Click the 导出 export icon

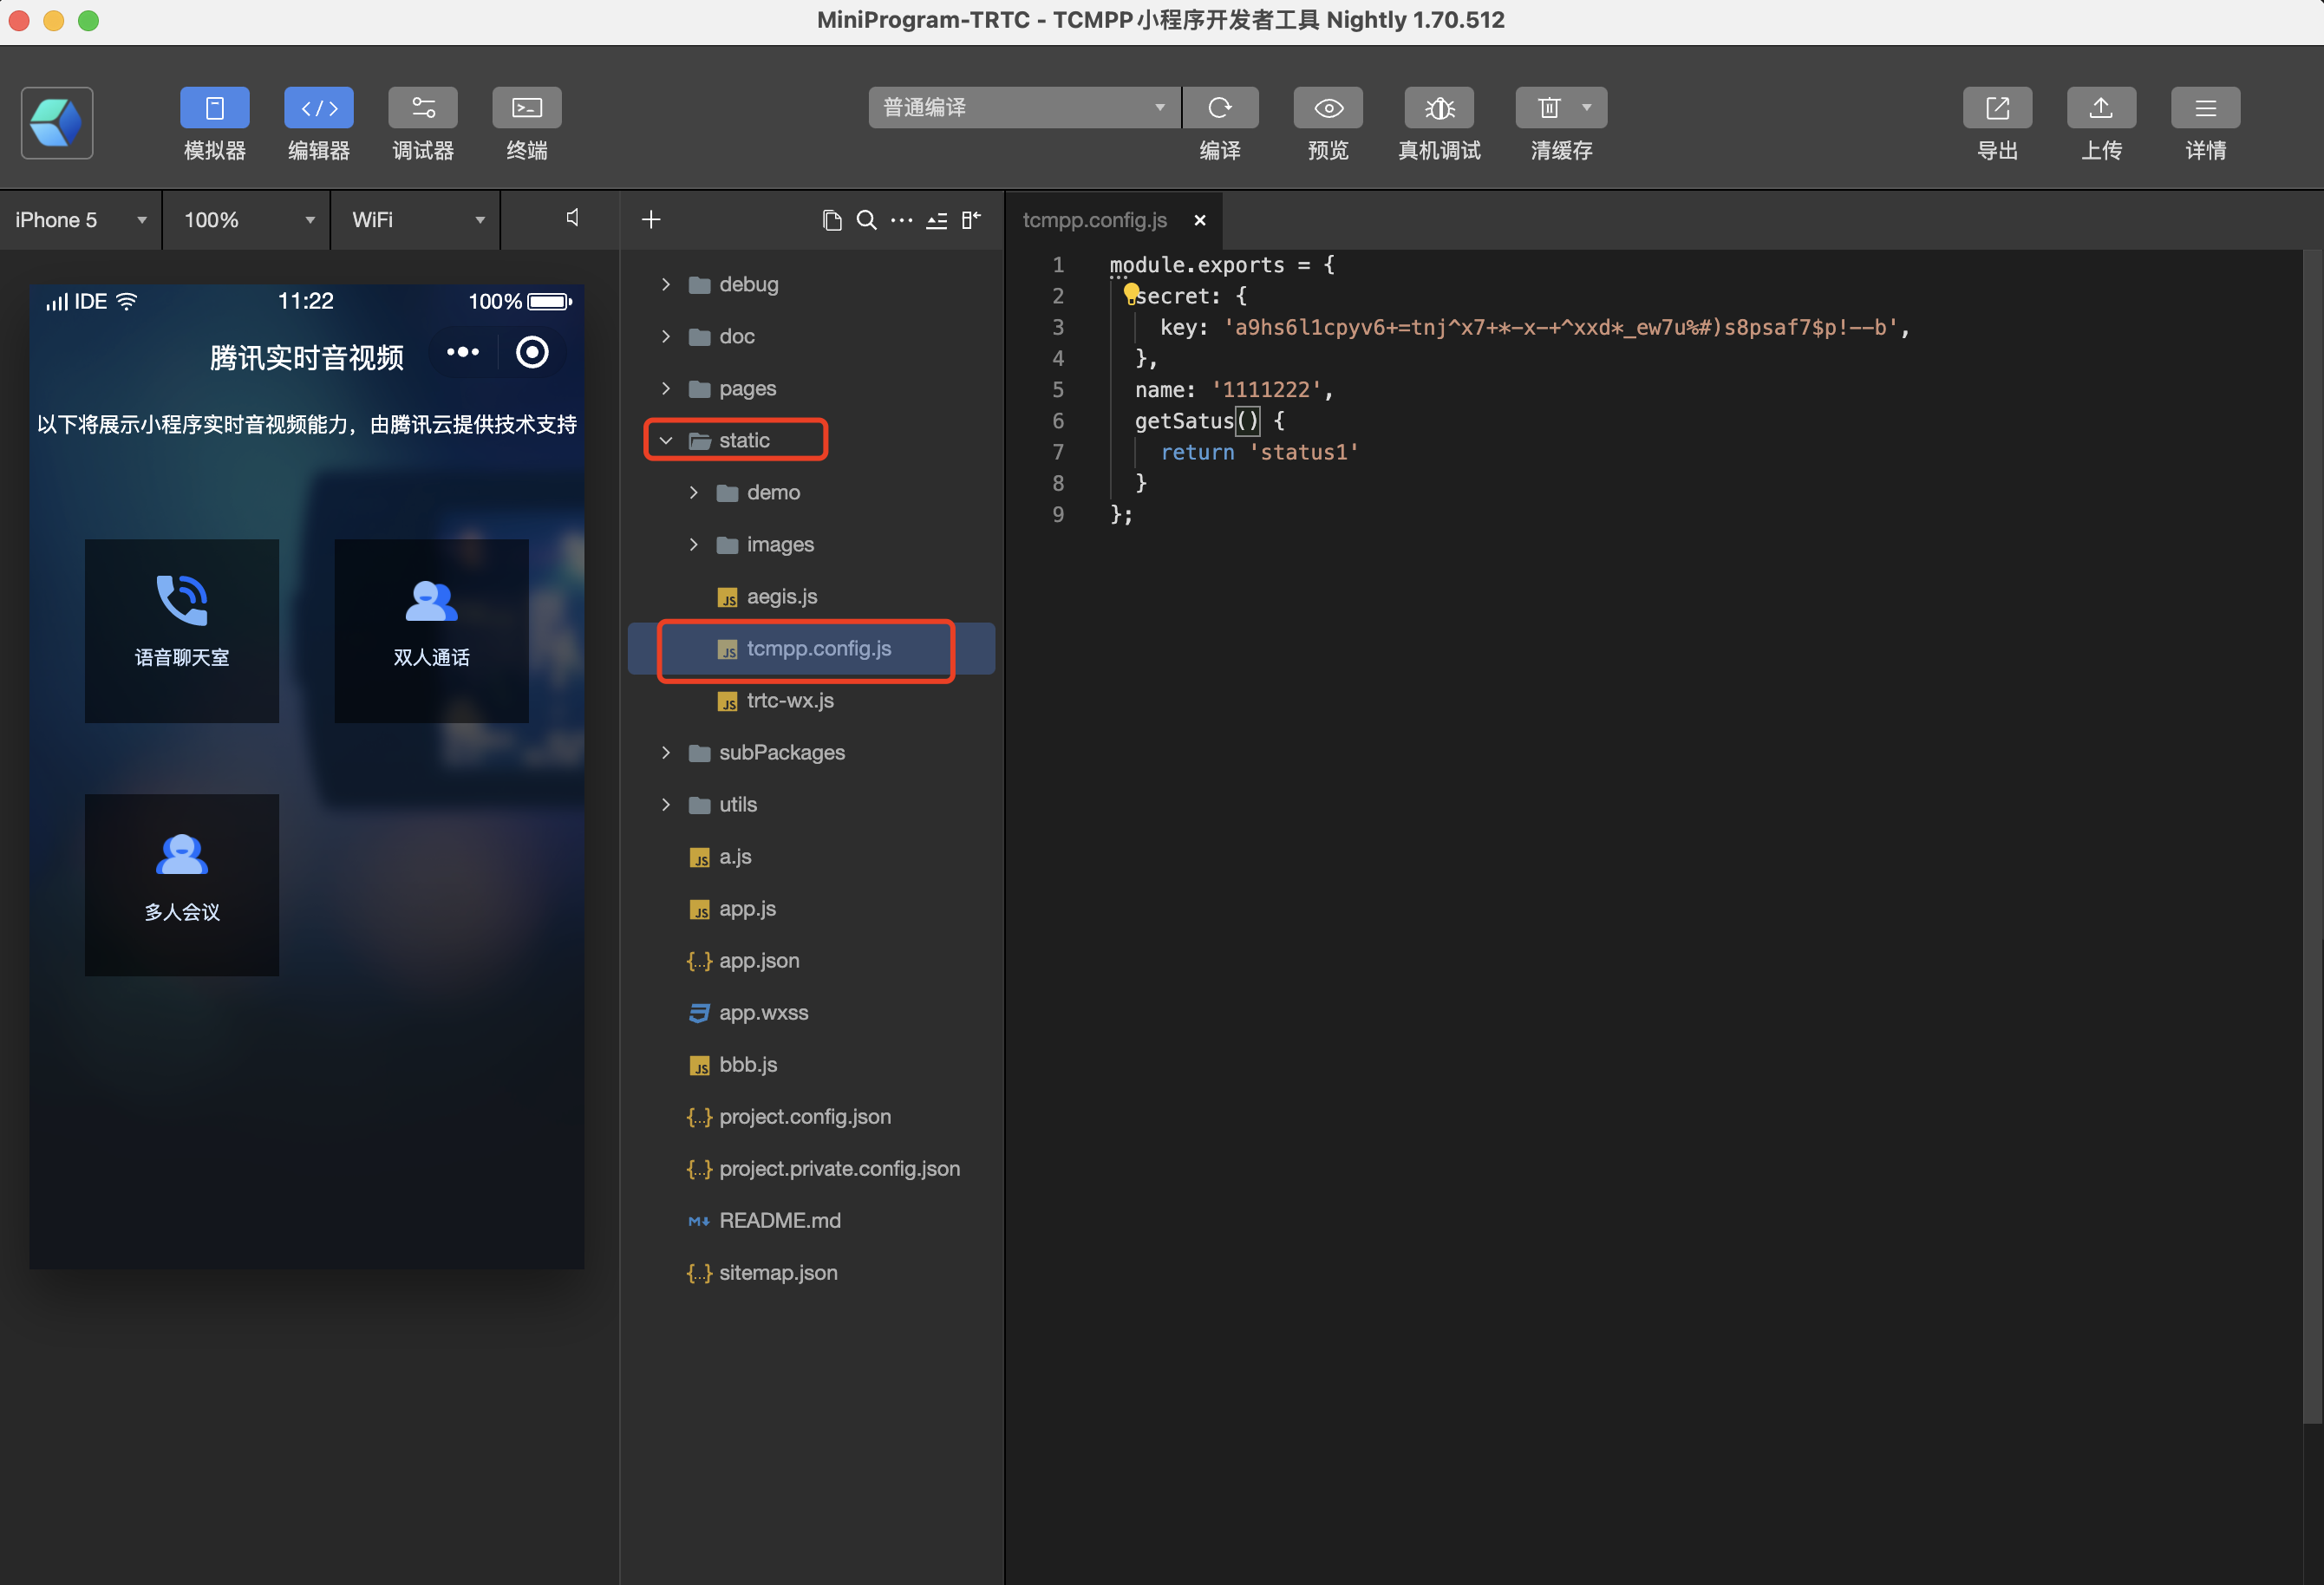1996,108
